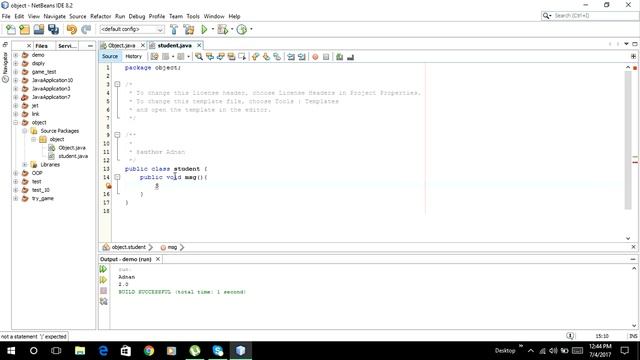Open the default config dropdown
640x360 pixels.
pyautogui.click(x=132, y=29)
